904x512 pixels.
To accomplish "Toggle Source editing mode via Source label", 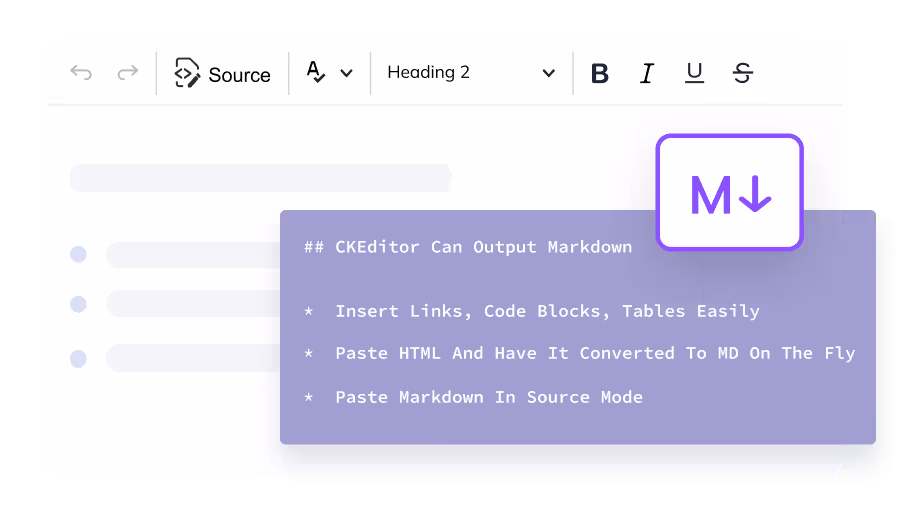I will 239,75.
